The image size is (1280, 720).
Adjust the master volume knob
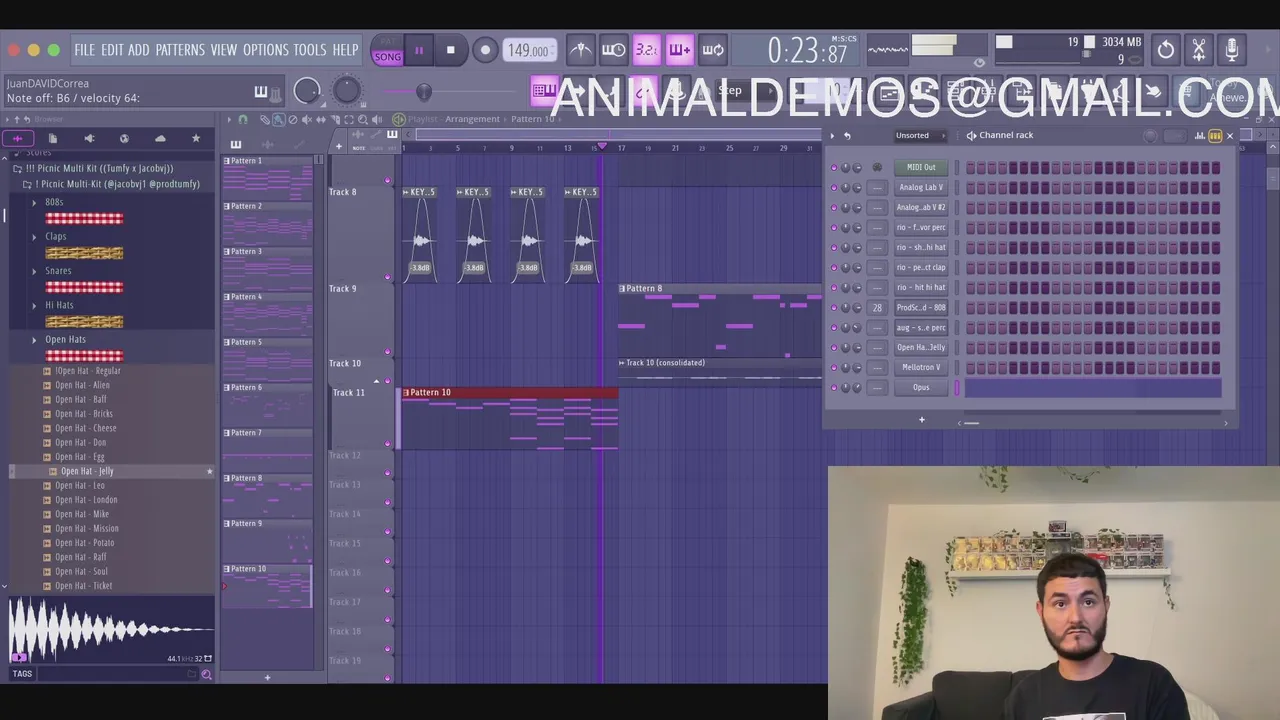pyautogui.click(x=307, y=91)
